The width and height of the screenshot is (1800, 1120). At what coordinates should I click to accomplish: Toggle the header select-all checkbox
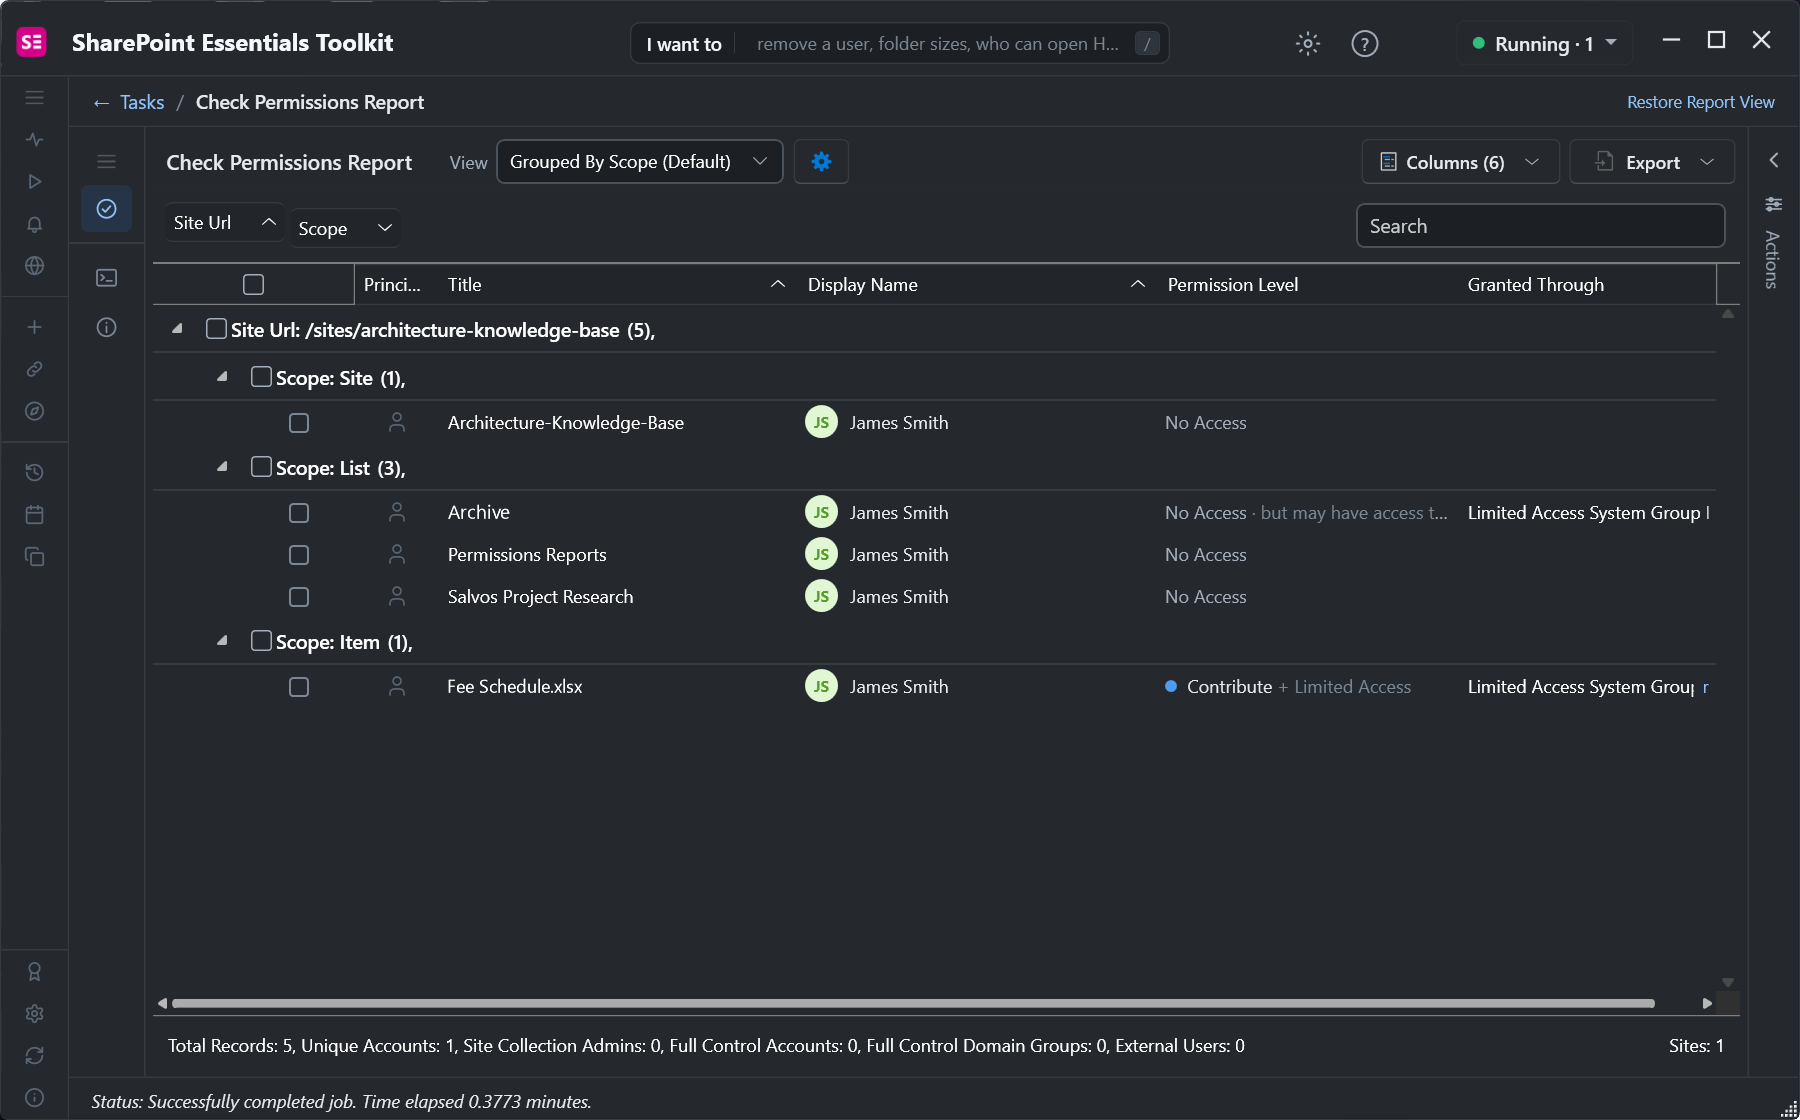click(x=253, y=285)
